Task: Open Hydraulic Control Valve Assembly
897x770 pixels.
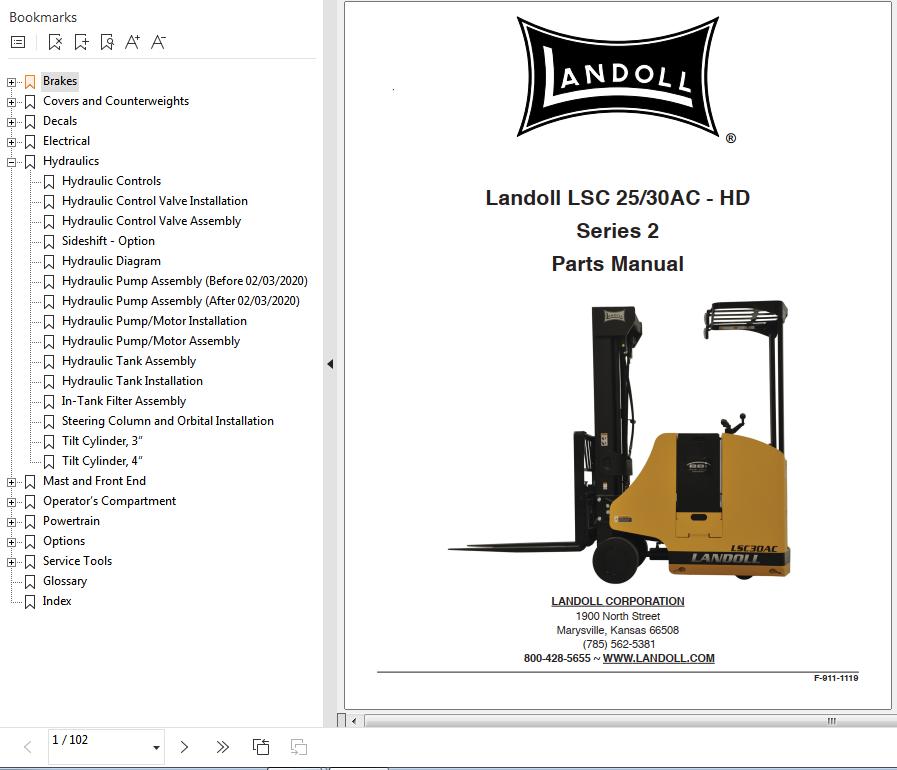Action: (x=152, y=221)
